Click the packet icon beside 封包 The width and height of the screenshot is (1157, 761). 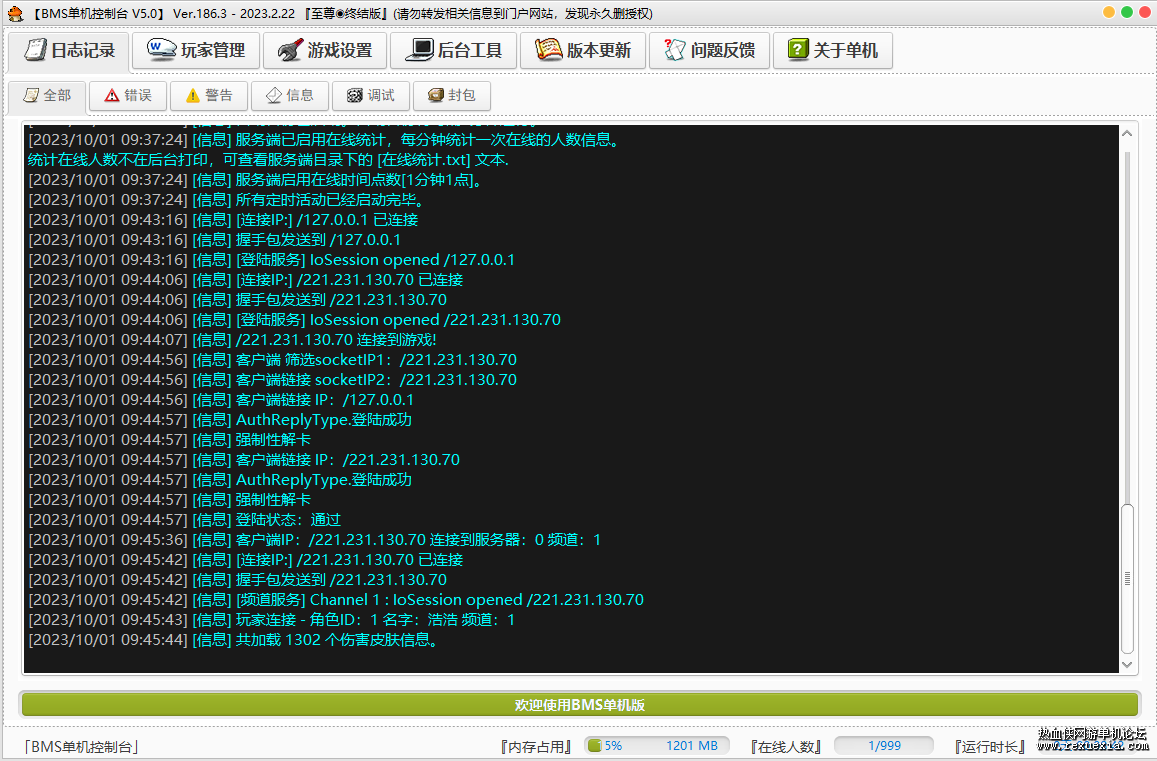(436, 95)
